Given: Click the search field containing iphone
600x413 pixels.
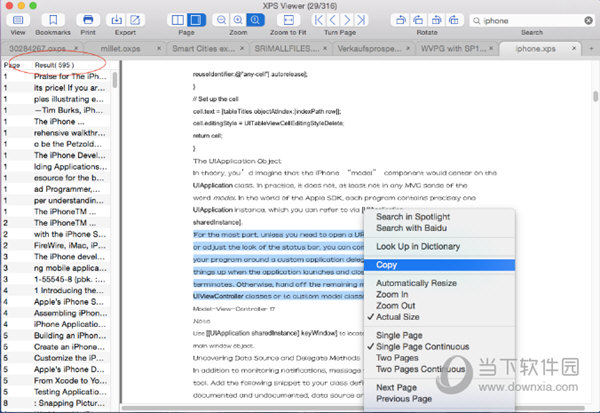Looking at the screenshot, I should [x=532, y=21].
